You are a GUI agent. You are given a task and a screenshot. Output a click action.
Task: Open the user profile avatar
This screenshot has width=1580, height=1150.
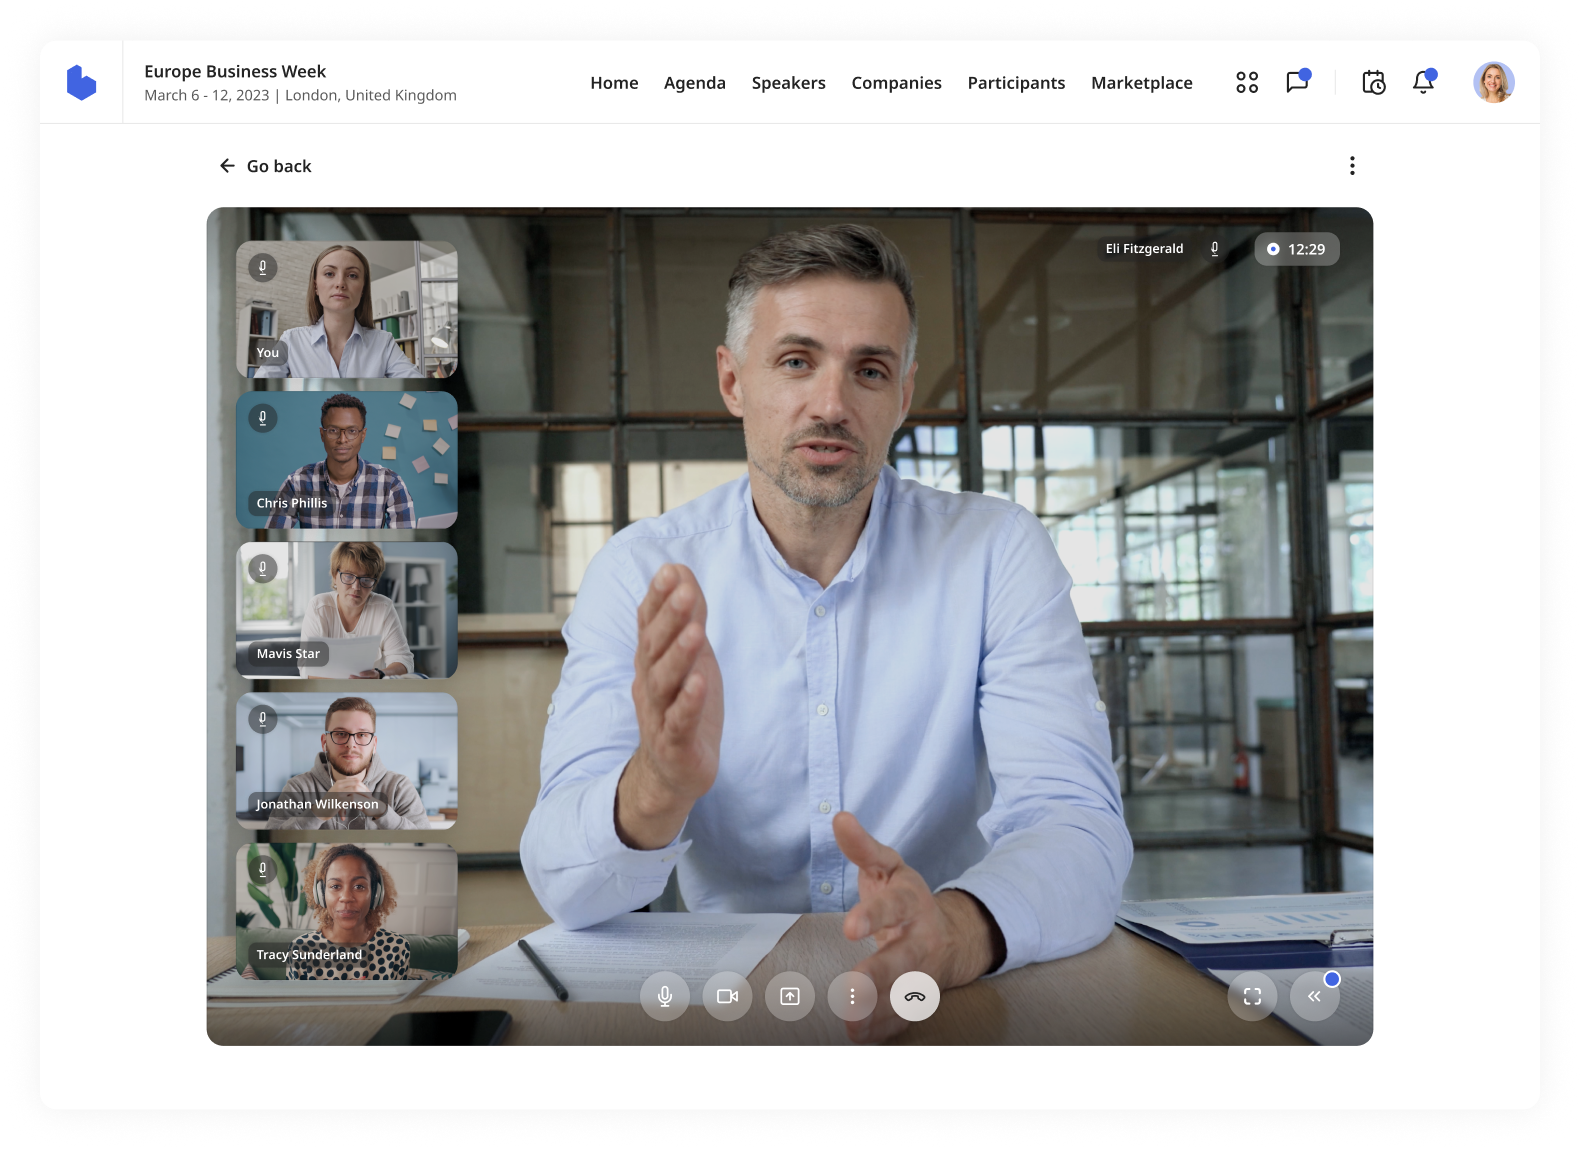coord(1494,82)
